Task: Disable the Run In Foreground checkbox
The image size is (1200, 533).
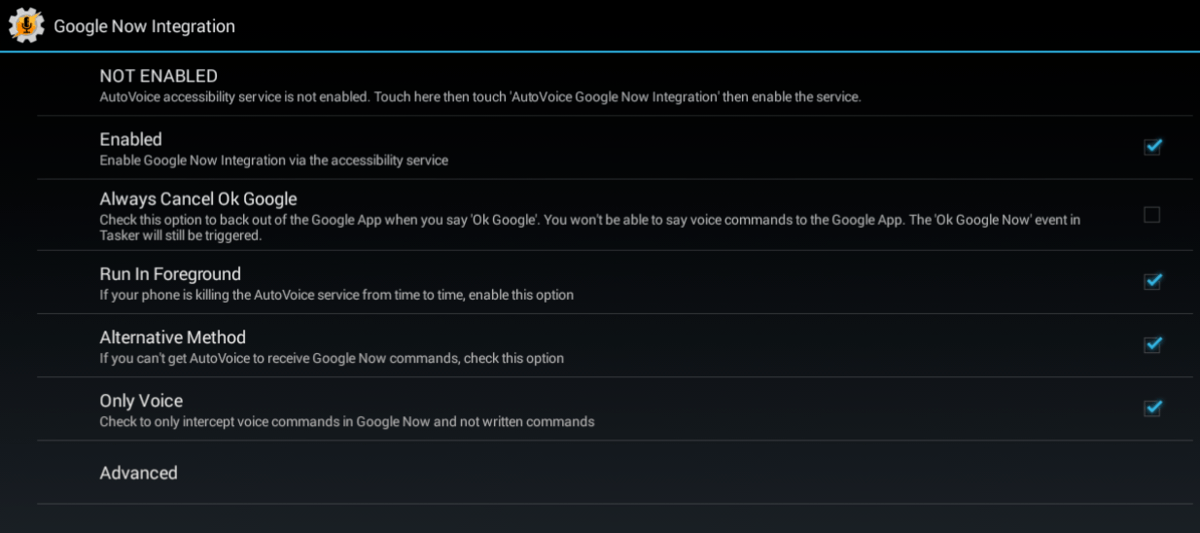Action: 1152,281
